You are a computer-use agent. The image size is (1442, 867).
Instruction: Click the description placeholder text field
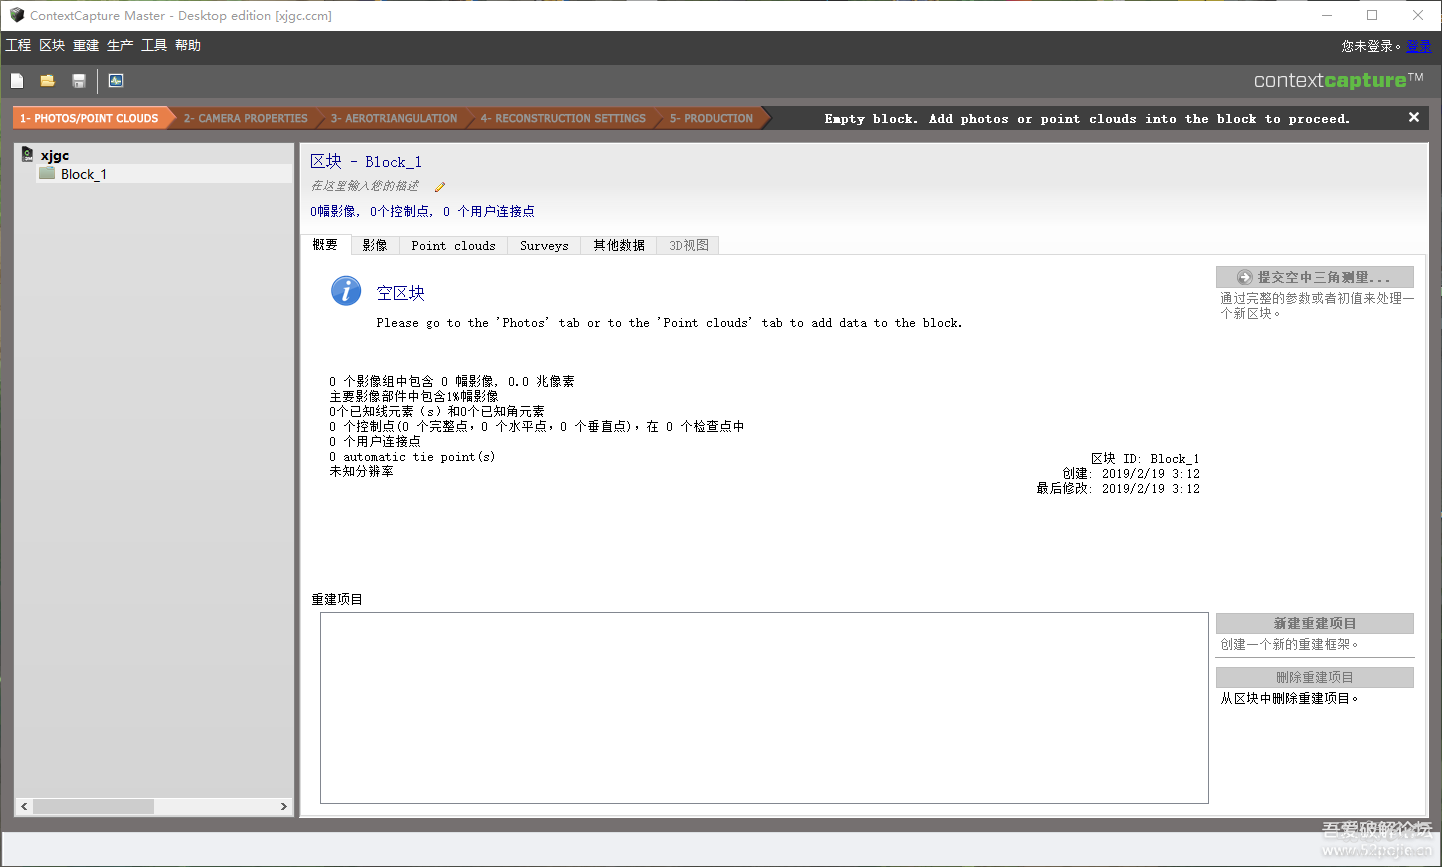coord(365,186)
